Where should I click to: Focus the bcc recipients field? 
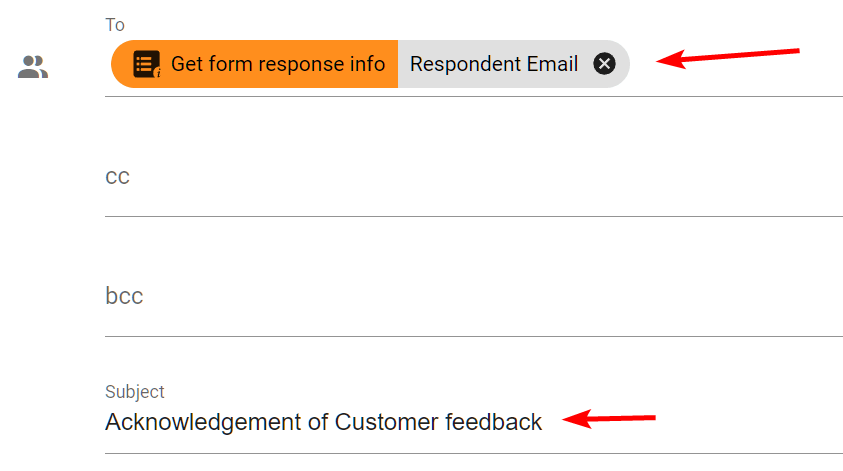click(474, 297)
